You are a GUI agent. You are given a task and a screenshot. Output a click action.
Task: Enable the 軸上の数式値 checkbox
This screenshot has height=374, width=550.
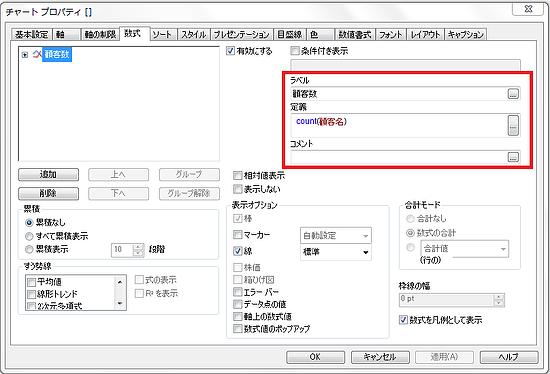point(237,316)
